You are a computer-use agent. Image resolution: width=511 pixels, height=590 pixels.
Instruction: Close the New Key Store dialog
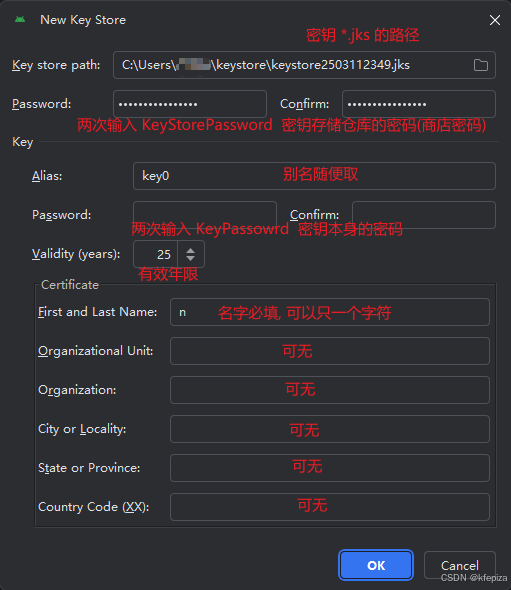pyautogui.click(x=495, y=20)
